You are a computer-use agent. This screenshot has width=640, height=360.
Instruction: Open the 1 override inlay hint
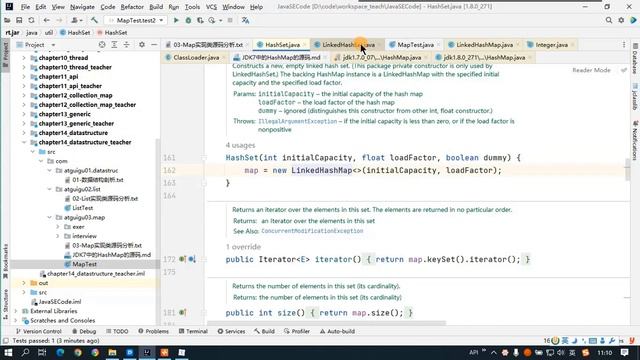[x=243, y=247]
